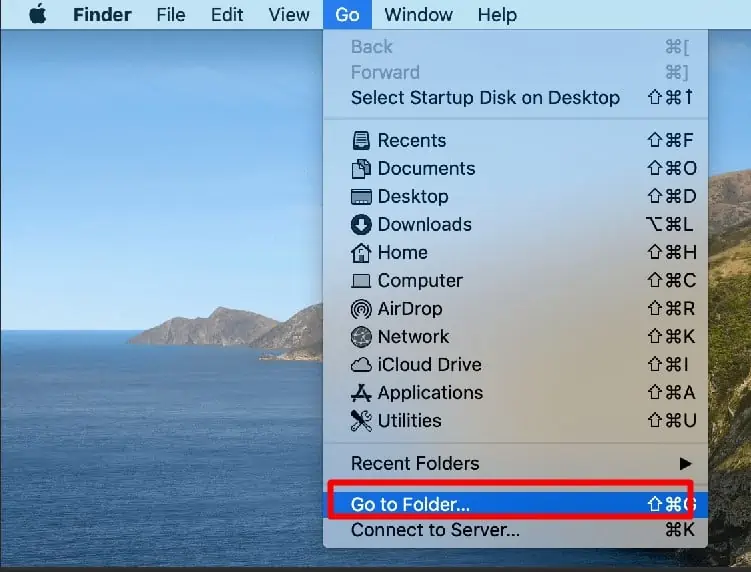This screenshot has width=751, height=572.
Task: Open the AirDrop label entry
Action: coord(410,309)
